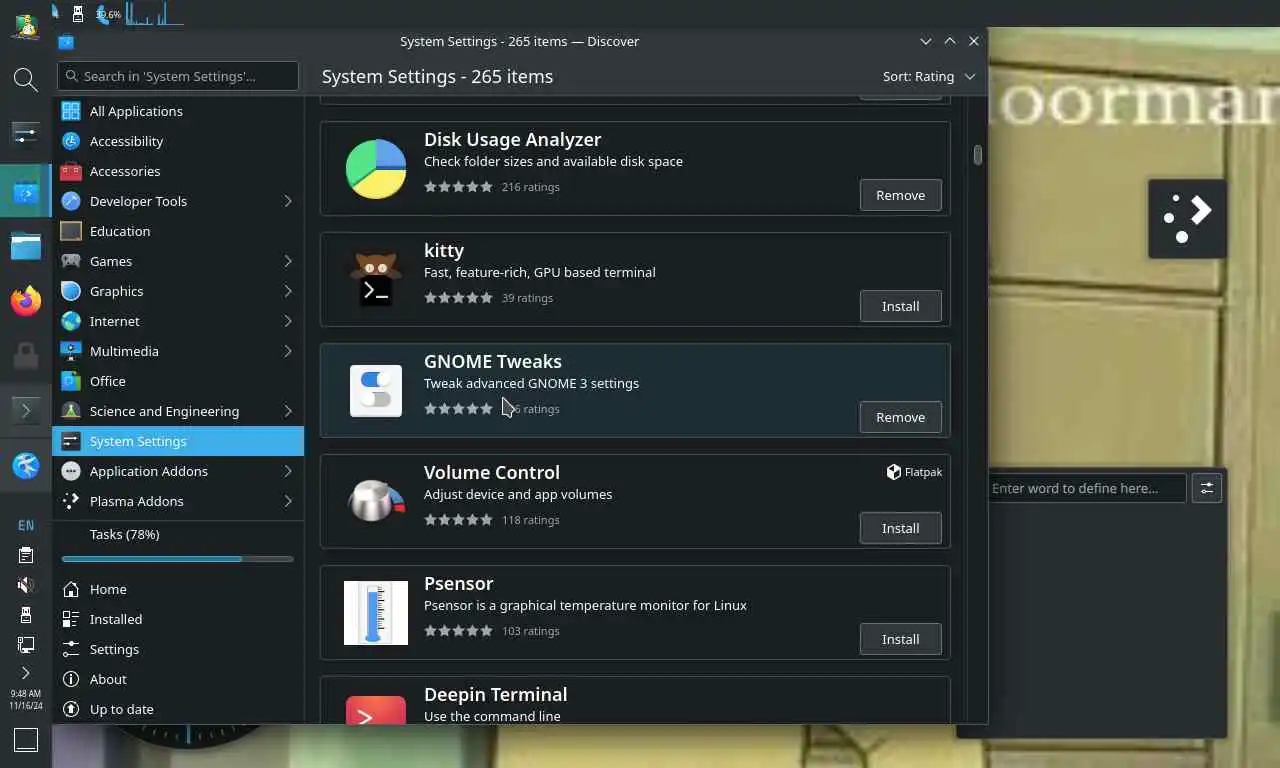Open the All Applications category

point(178,111)
